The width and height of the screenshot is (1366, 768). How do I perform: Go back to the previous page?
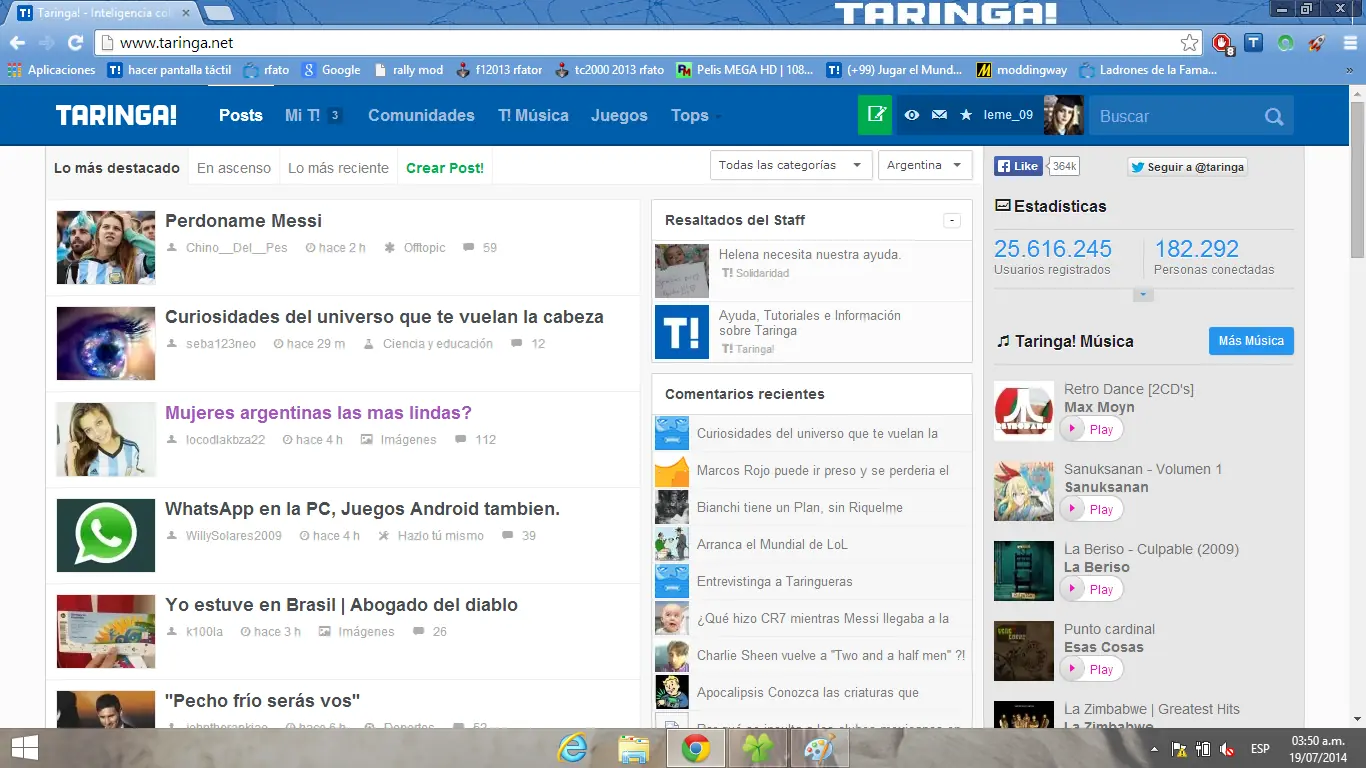click(17, 43)
